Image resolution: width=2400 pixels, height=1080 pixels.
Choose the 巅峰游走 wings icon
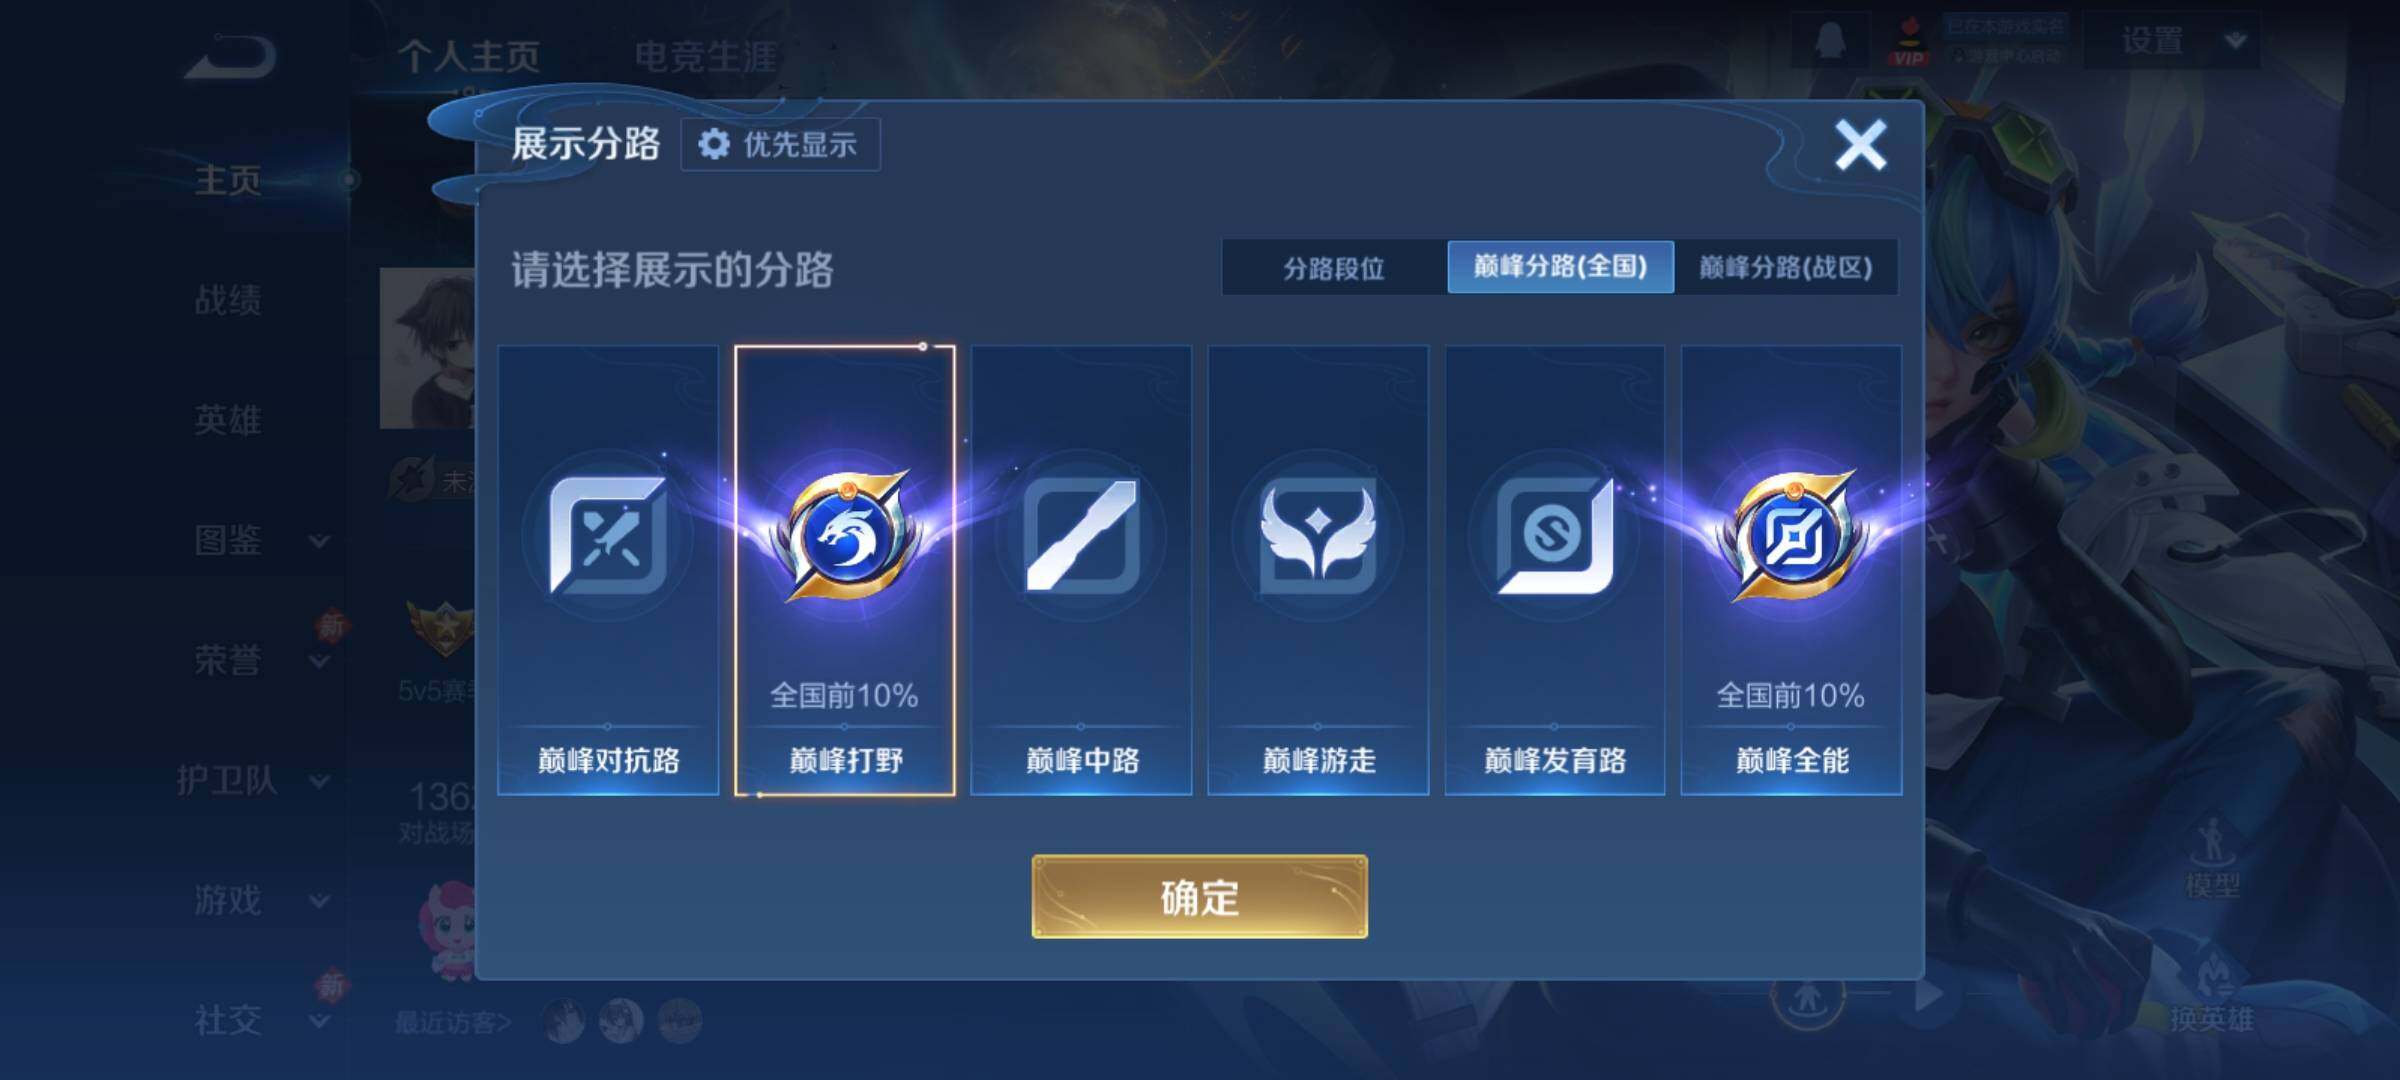[x=1318, y=535]
